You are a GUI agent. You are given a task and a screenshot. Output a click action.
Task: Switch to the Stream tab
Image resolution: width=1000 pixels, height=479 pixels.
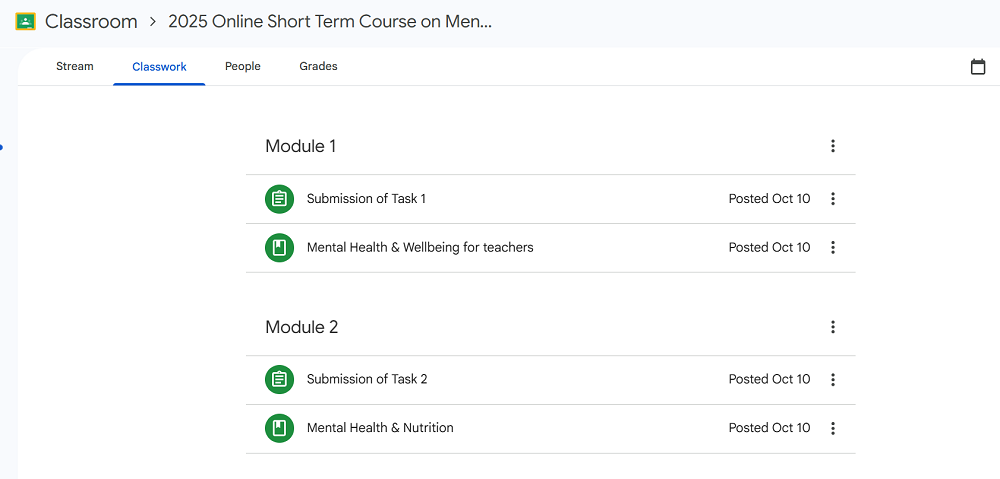tap(75, 67)
